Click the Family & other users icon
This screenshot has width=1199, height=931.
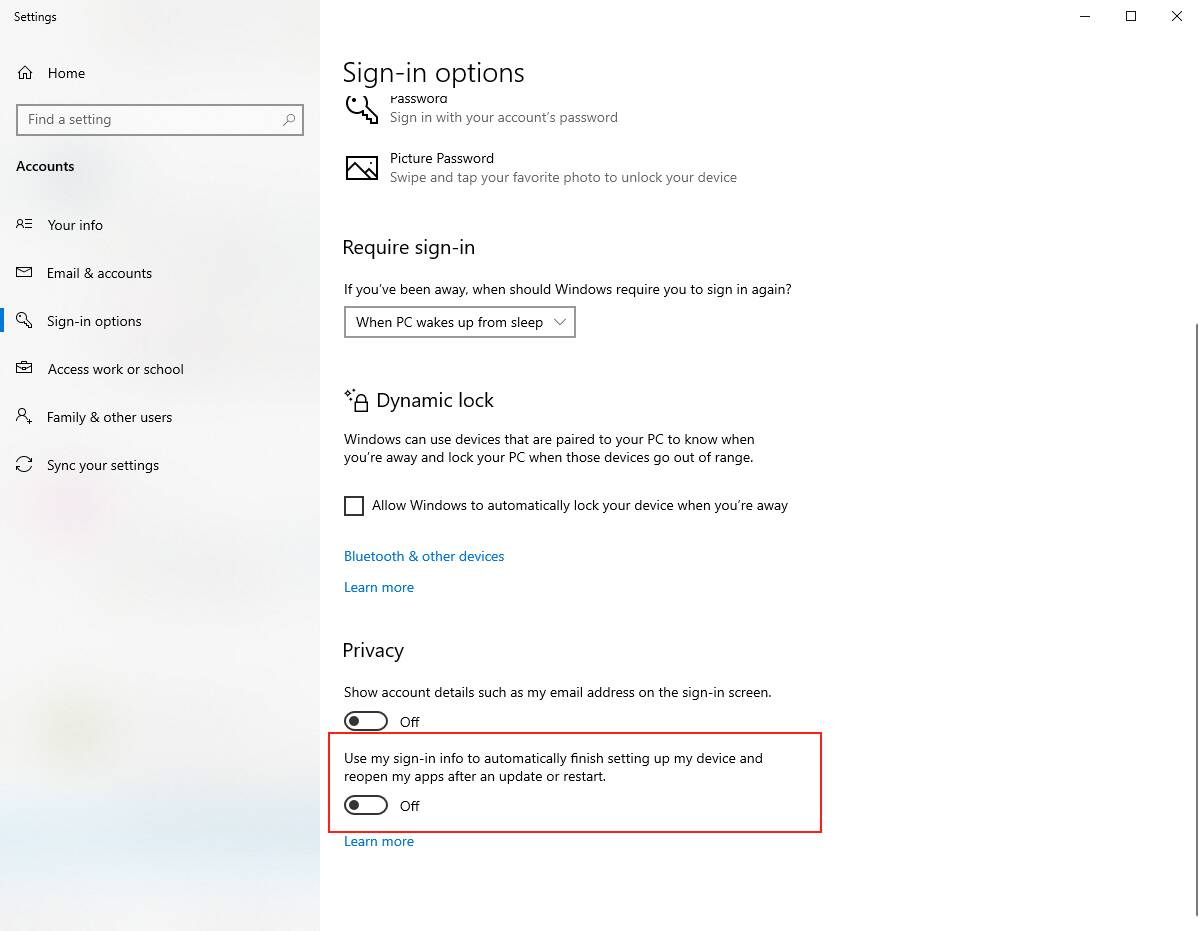(24, 417)
